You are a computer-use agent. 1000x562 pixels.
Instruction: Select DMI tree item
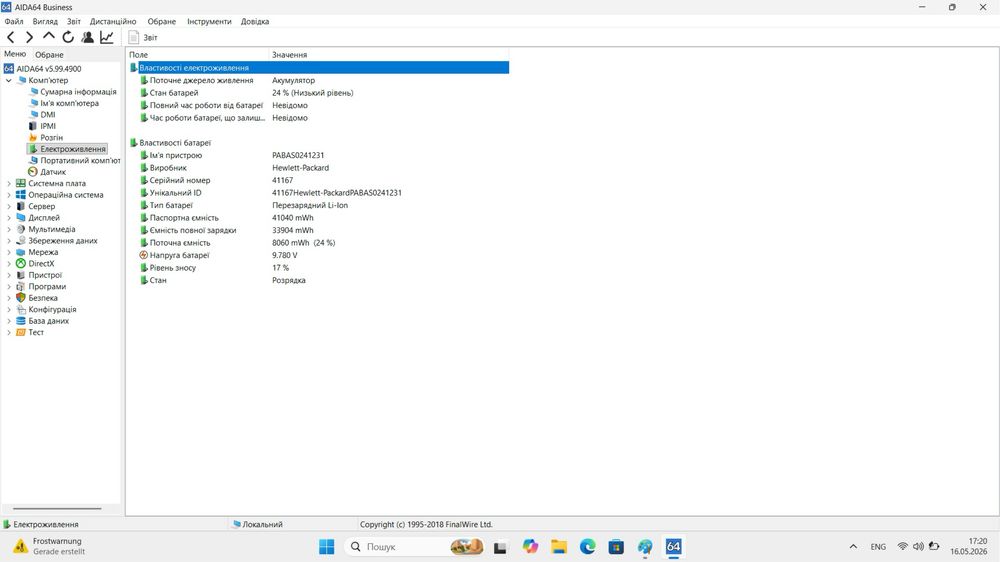(x=48, y=115)
